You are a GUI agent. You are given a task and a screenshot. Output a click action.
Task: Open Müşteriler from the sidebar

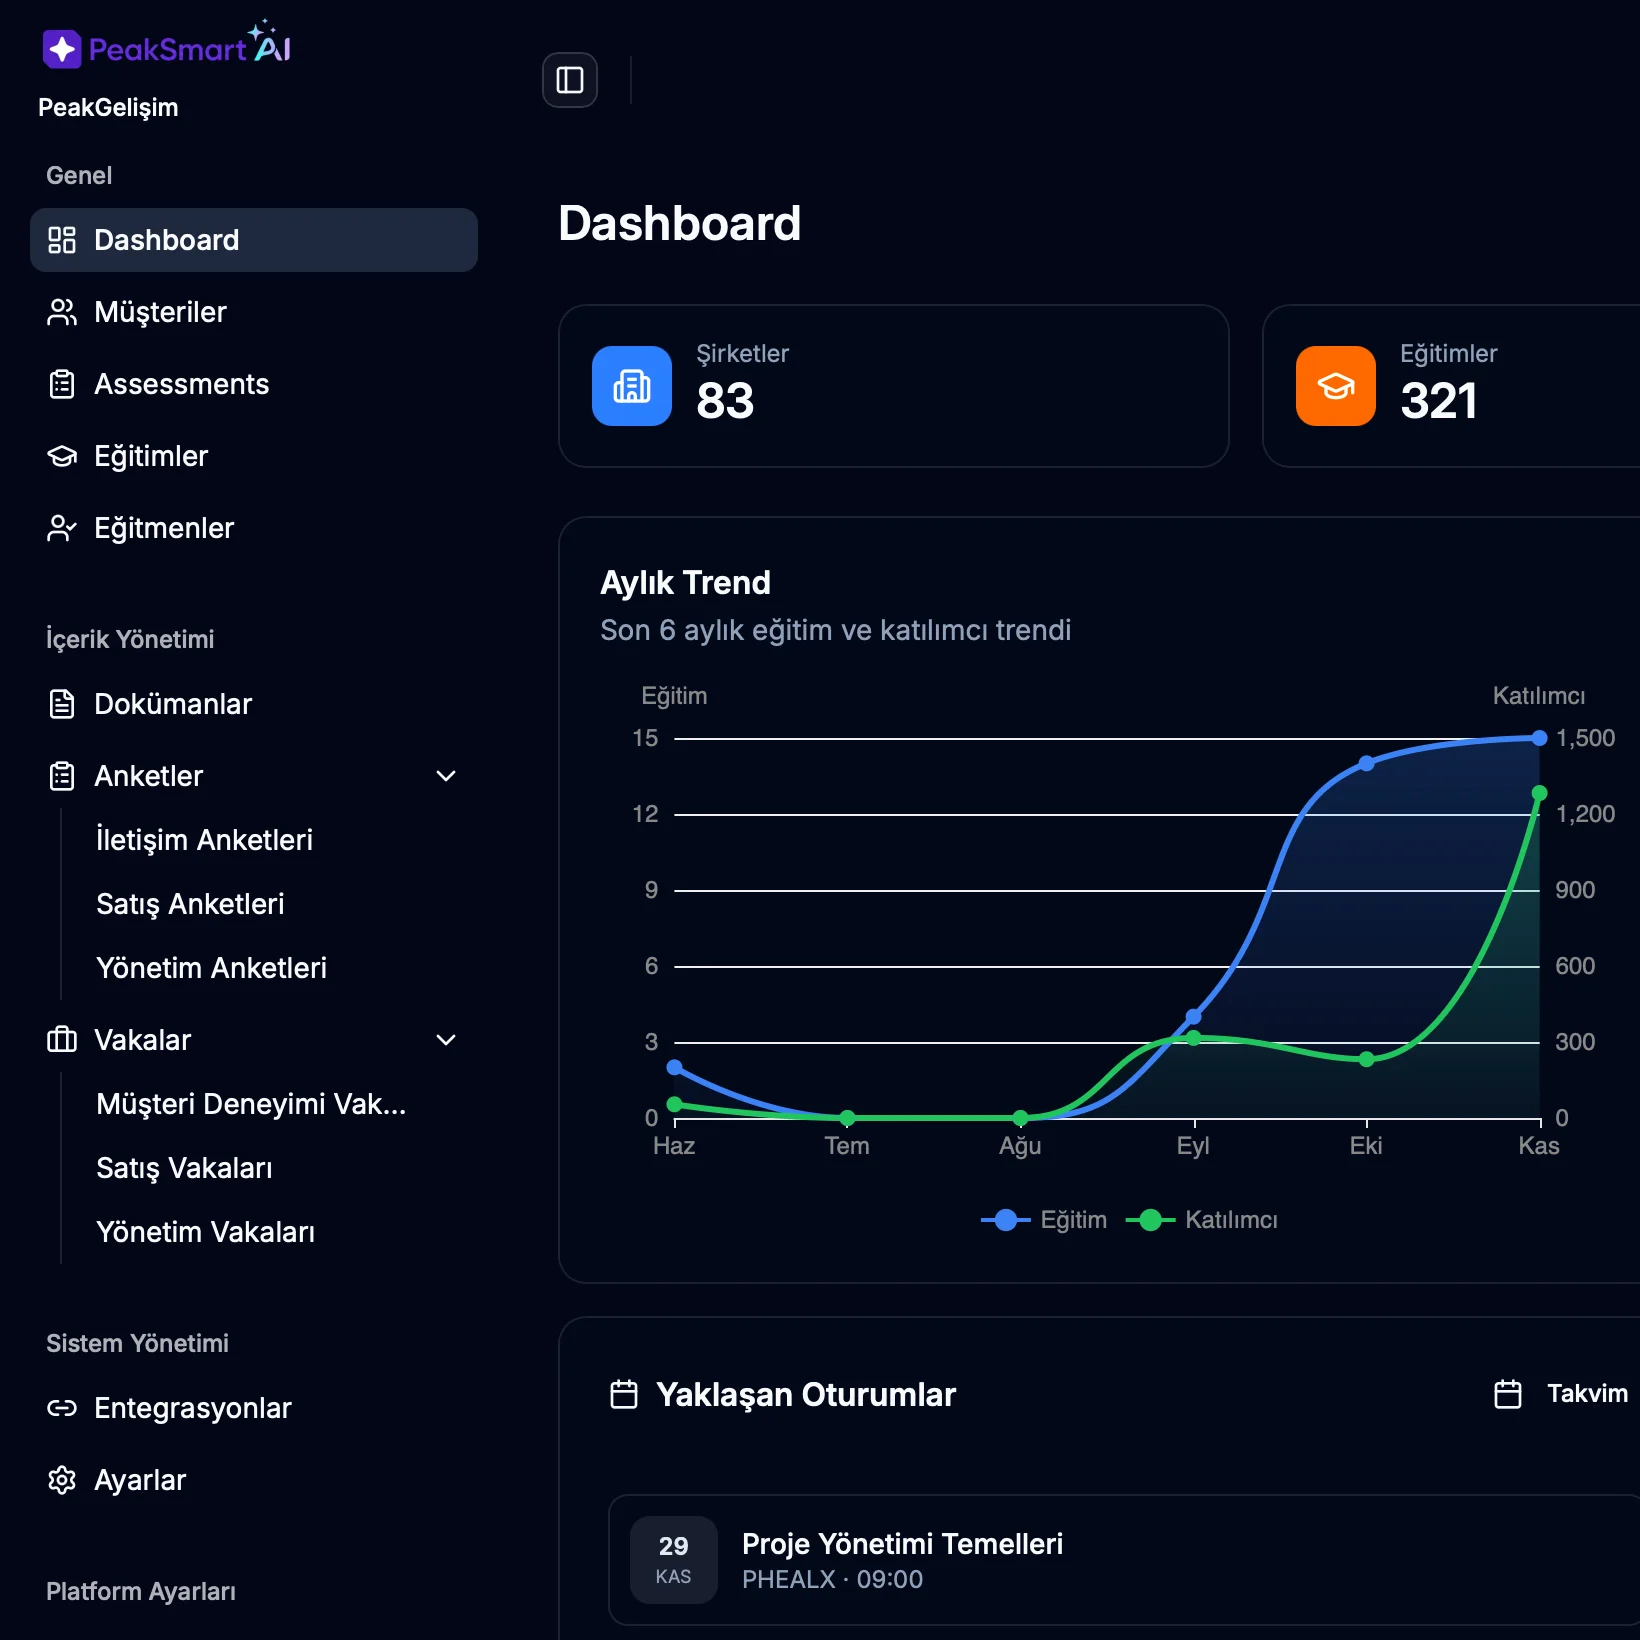(160, 312)
